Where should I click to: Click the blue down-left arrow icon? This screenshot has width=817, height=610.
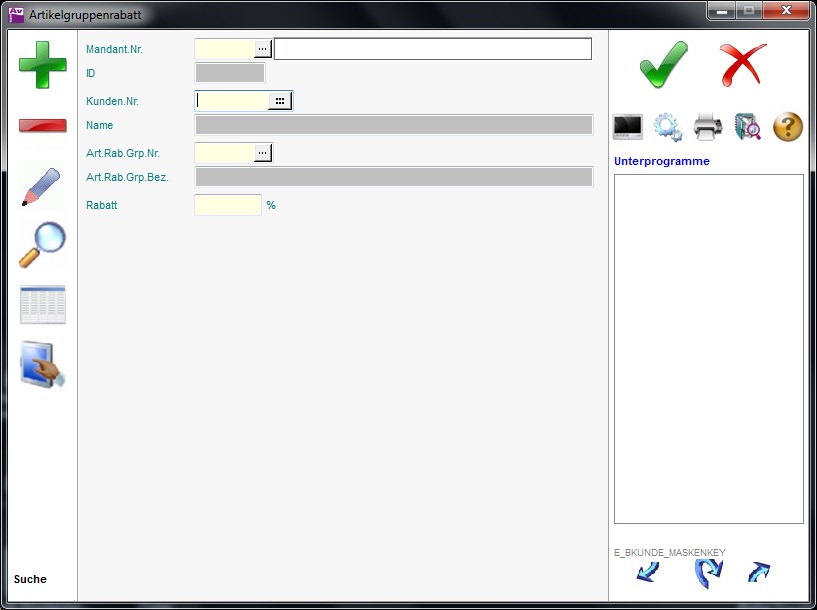click(x=648, y=573)
